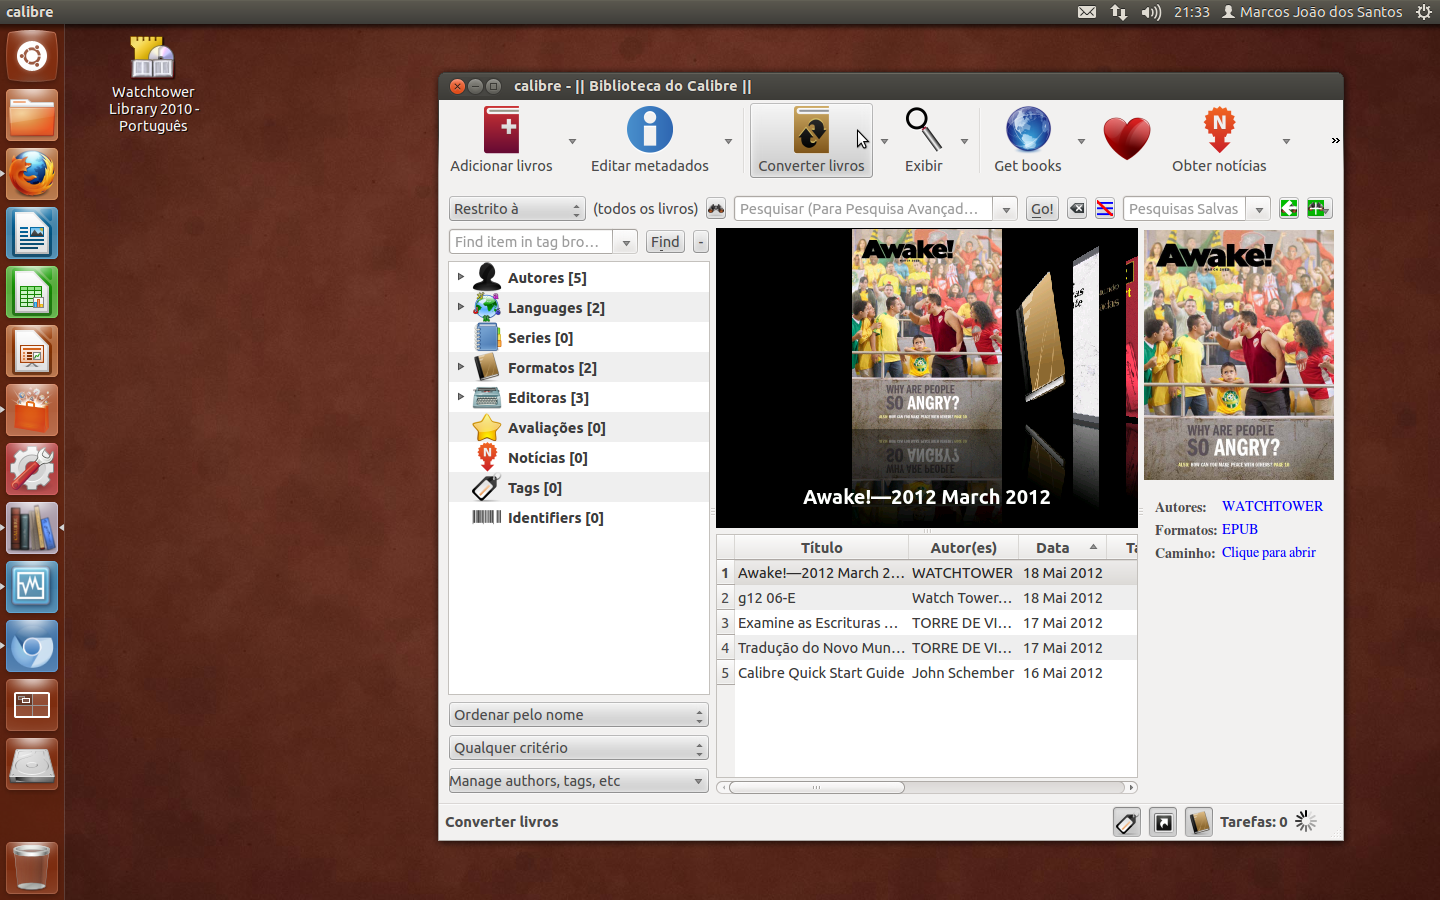This screenshot has height=900, width=1440.
Task: Open Get books globe icon
Action: click(x=1027, y=130)
